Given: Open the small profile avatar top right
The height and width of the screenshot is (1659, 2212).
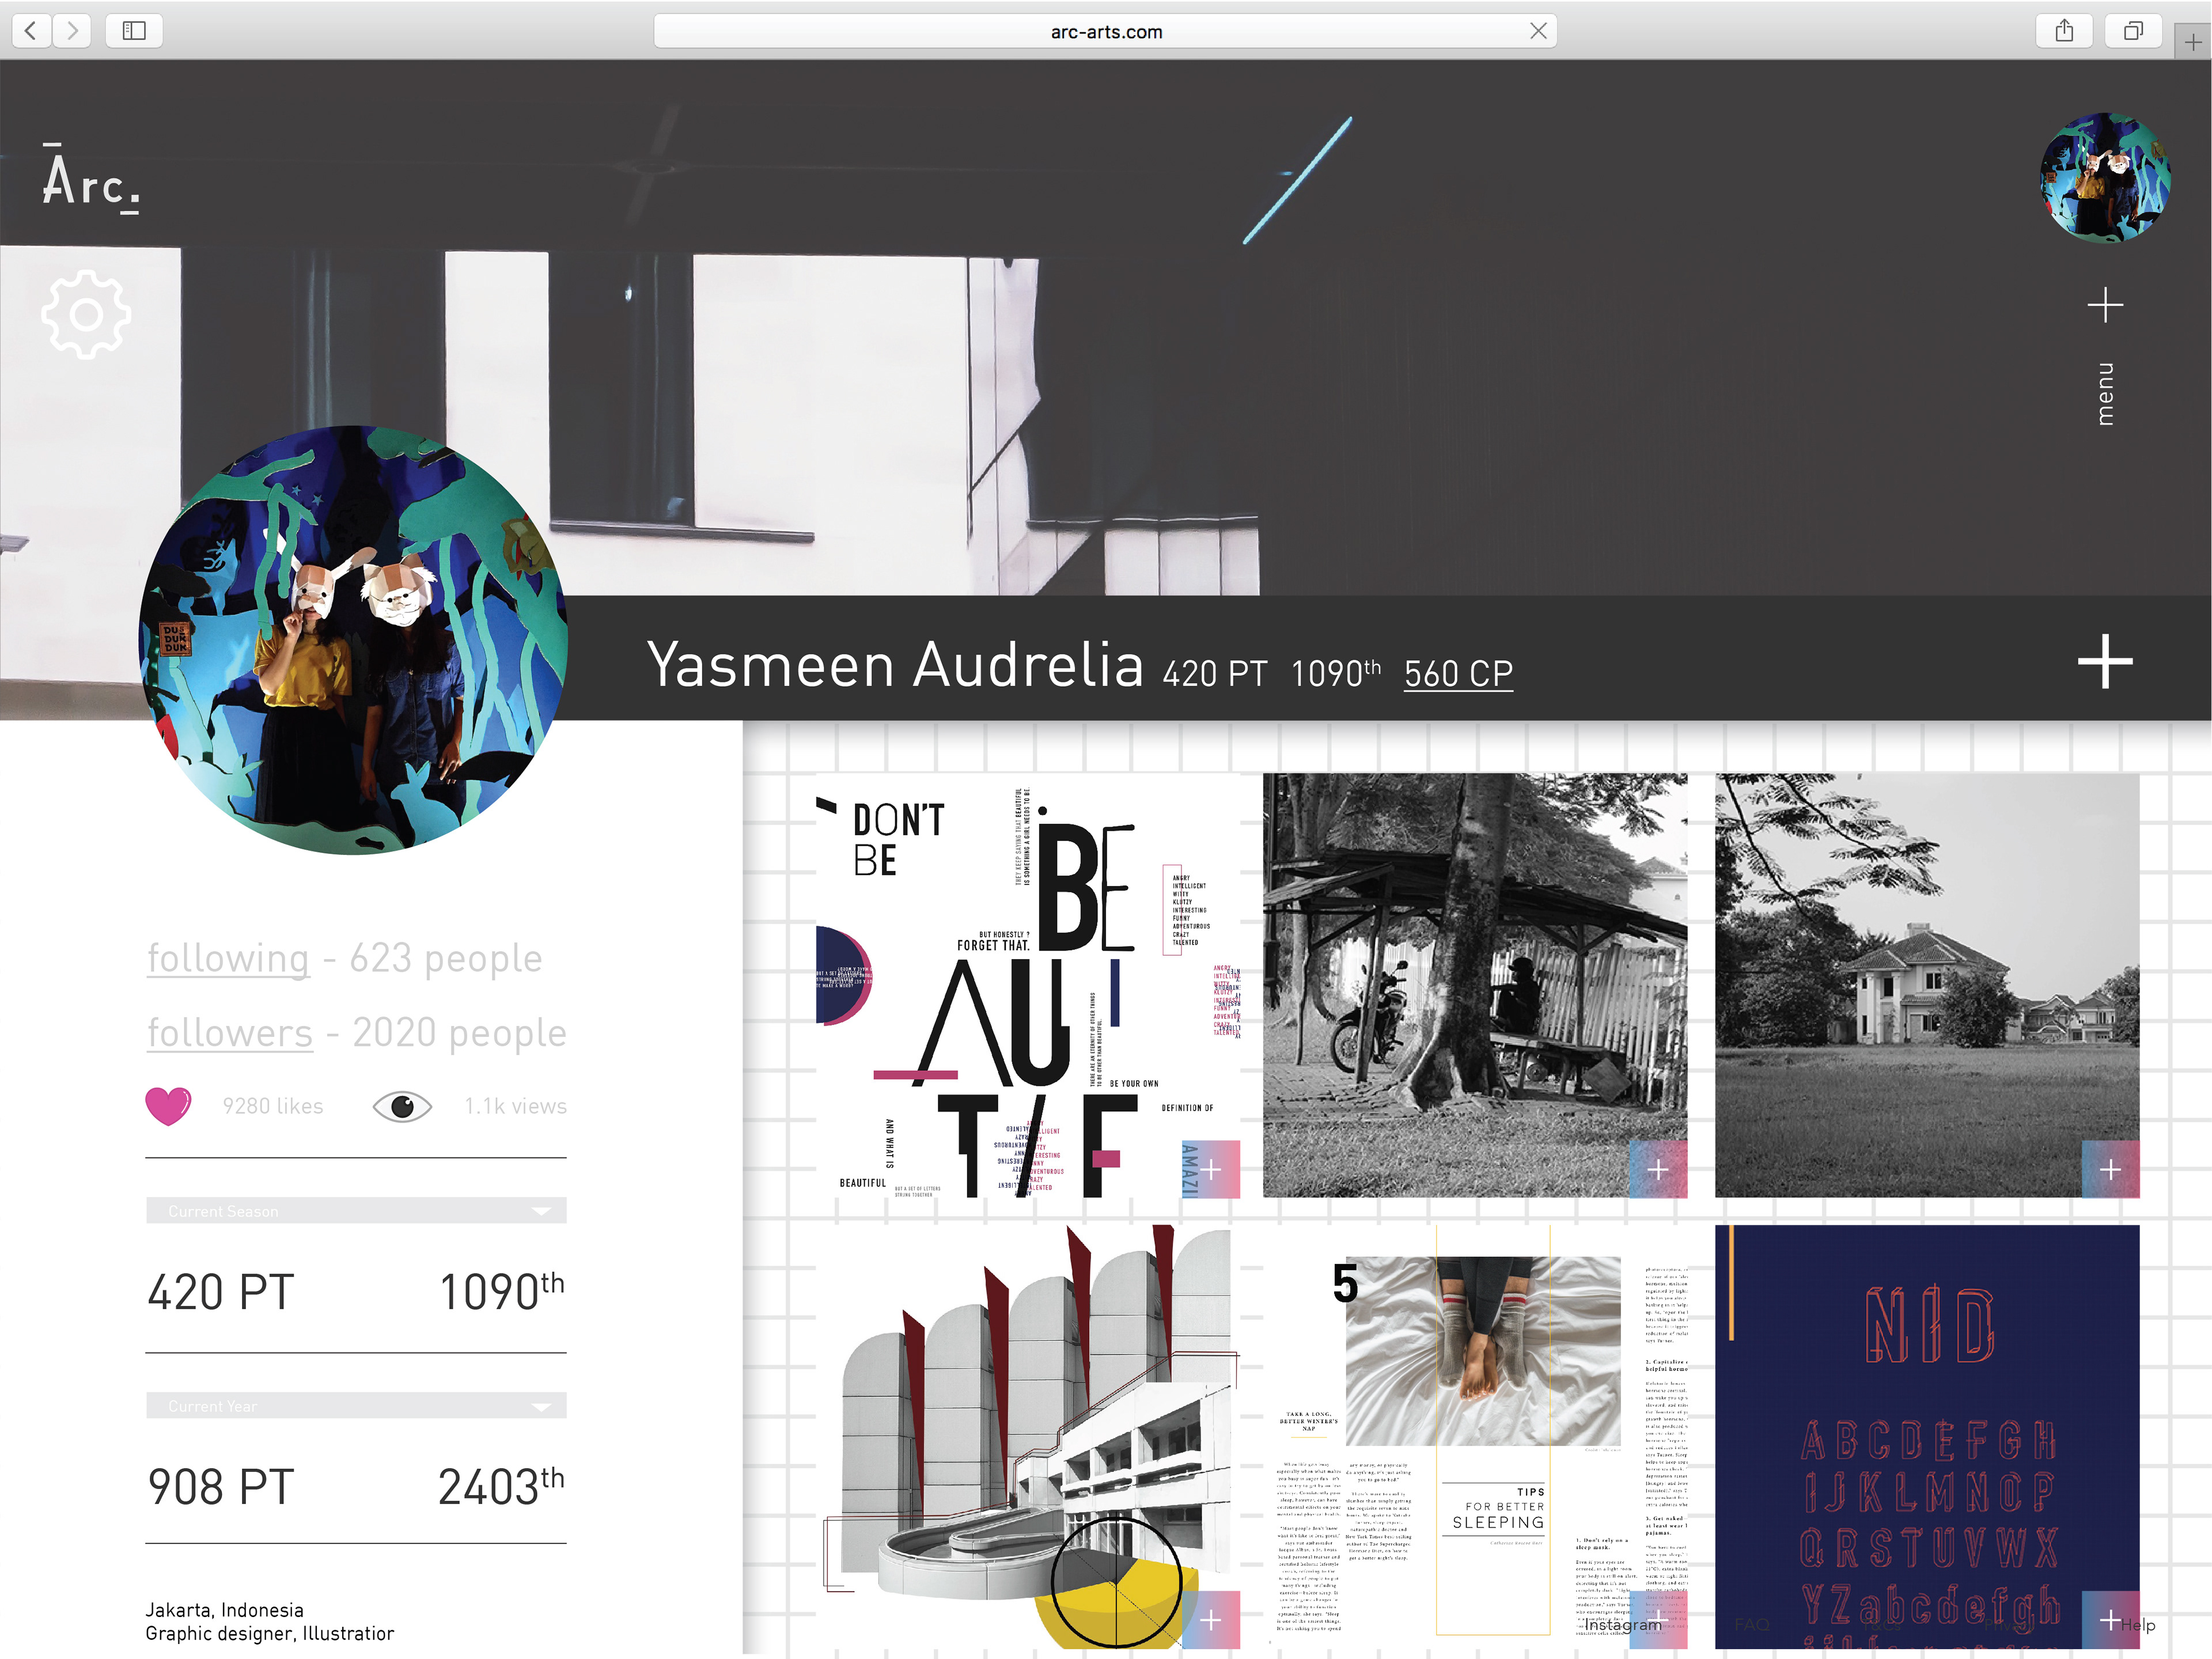Looking at the screenshot, I should pyautogui.click(x=2105, y=177).
